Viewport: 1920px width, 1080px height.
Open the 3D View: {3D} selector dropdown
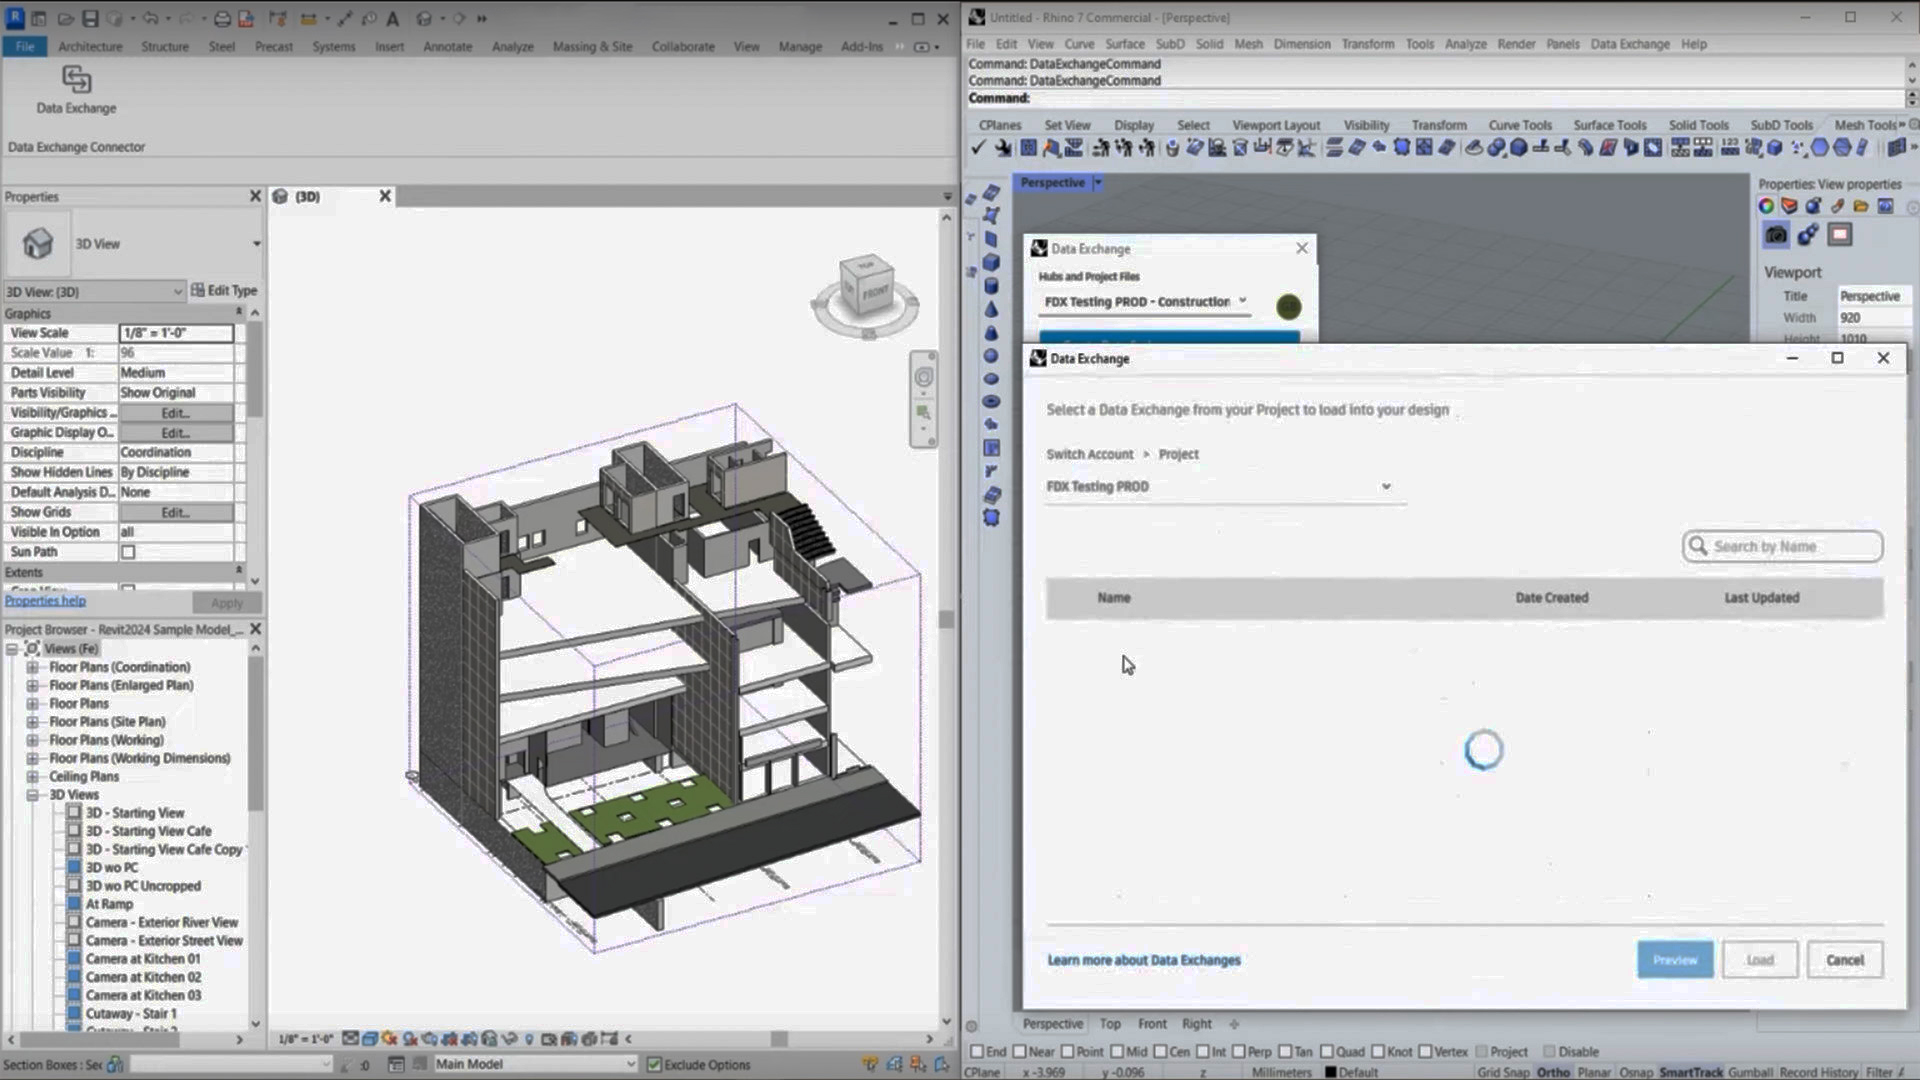click(x=94, y=291)
